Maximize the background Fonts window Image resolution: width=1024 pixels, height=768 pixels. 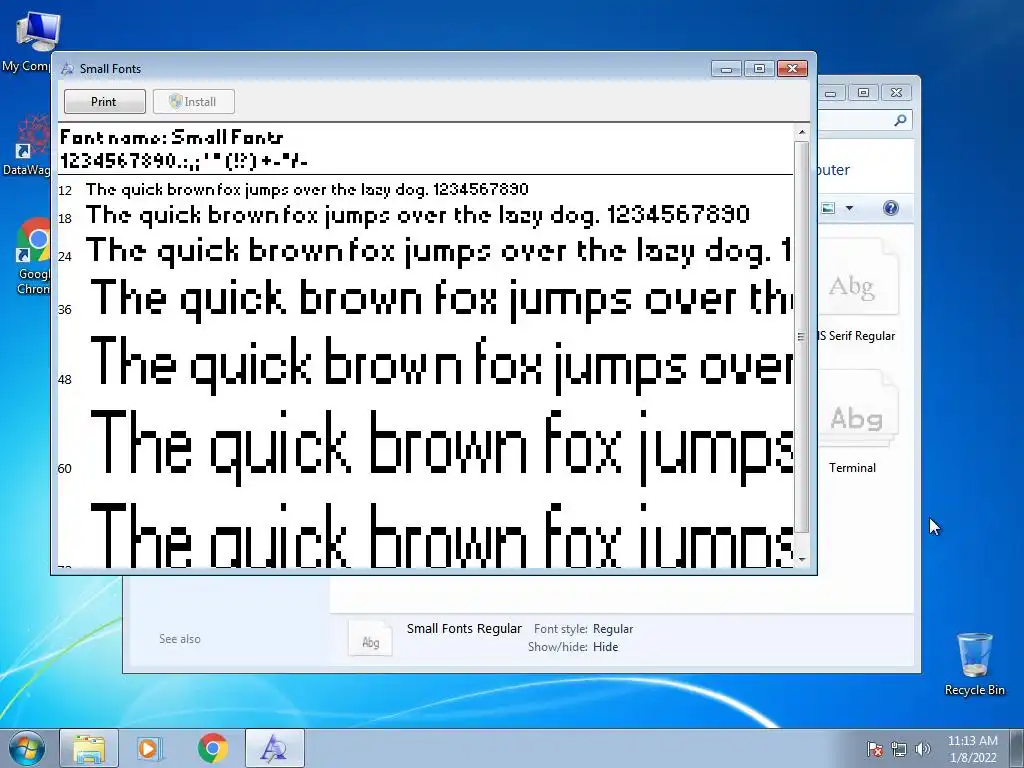[863, 93]
